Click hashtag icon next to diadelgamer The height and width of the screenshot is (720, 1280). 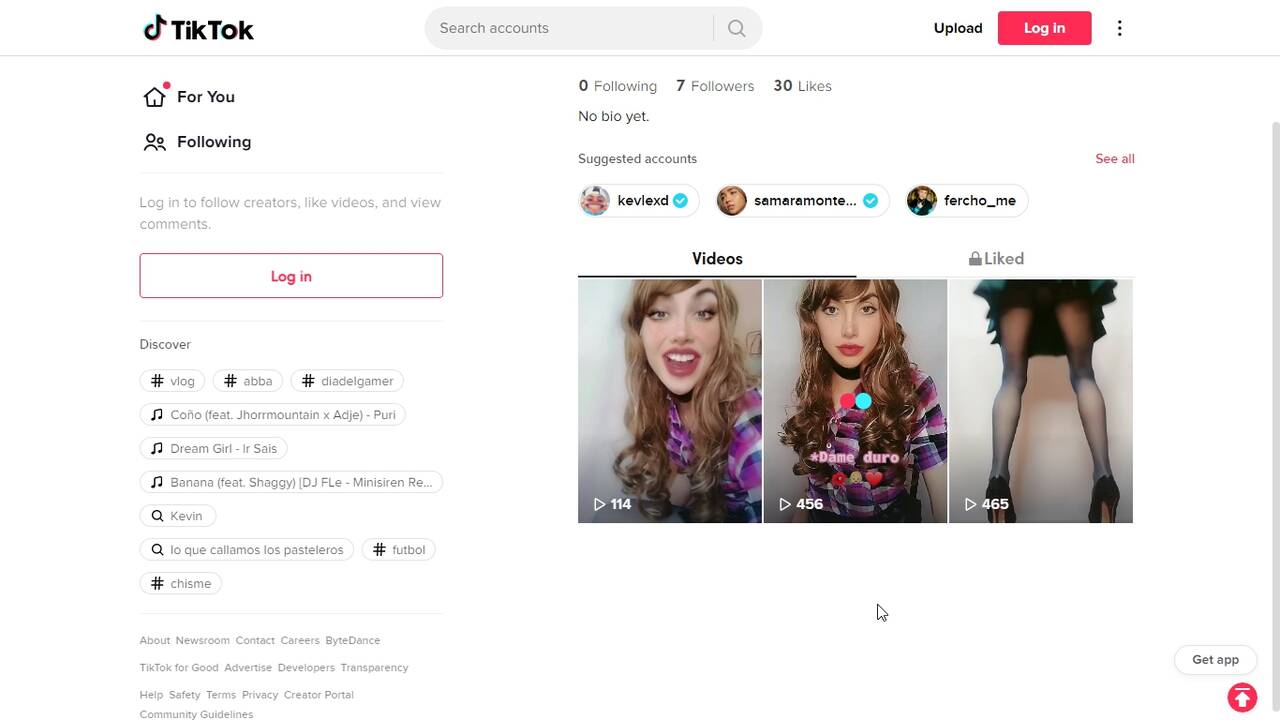[x=308, y=381]
